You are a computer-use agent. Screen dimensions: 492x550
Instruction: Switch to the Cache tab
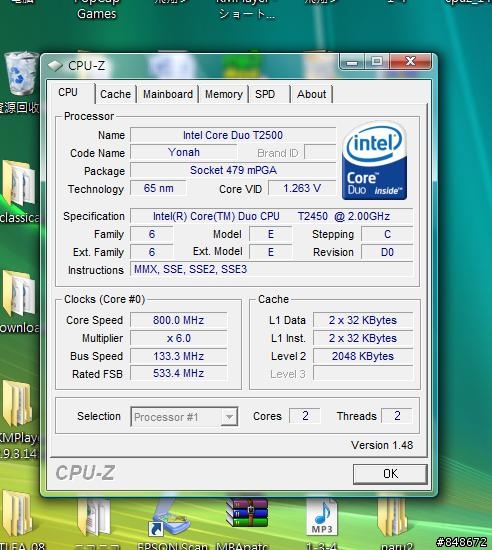coord(115,94)
